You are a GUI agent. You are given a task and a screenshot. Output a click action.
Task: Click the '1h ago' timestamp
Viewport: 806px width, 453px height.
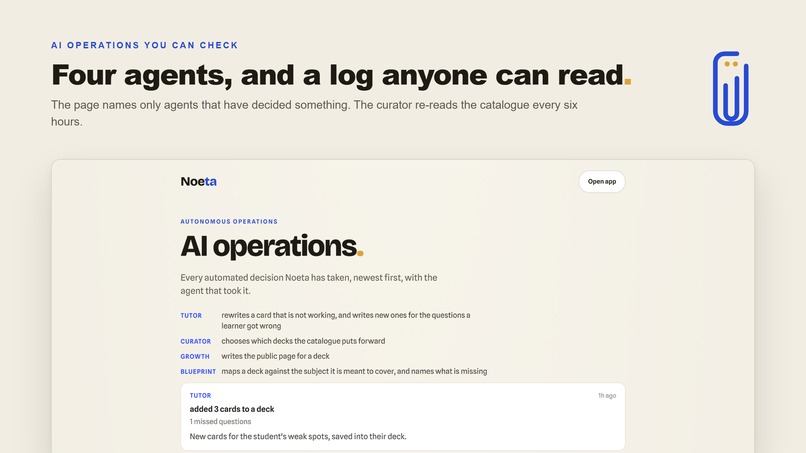coord(607,395)
